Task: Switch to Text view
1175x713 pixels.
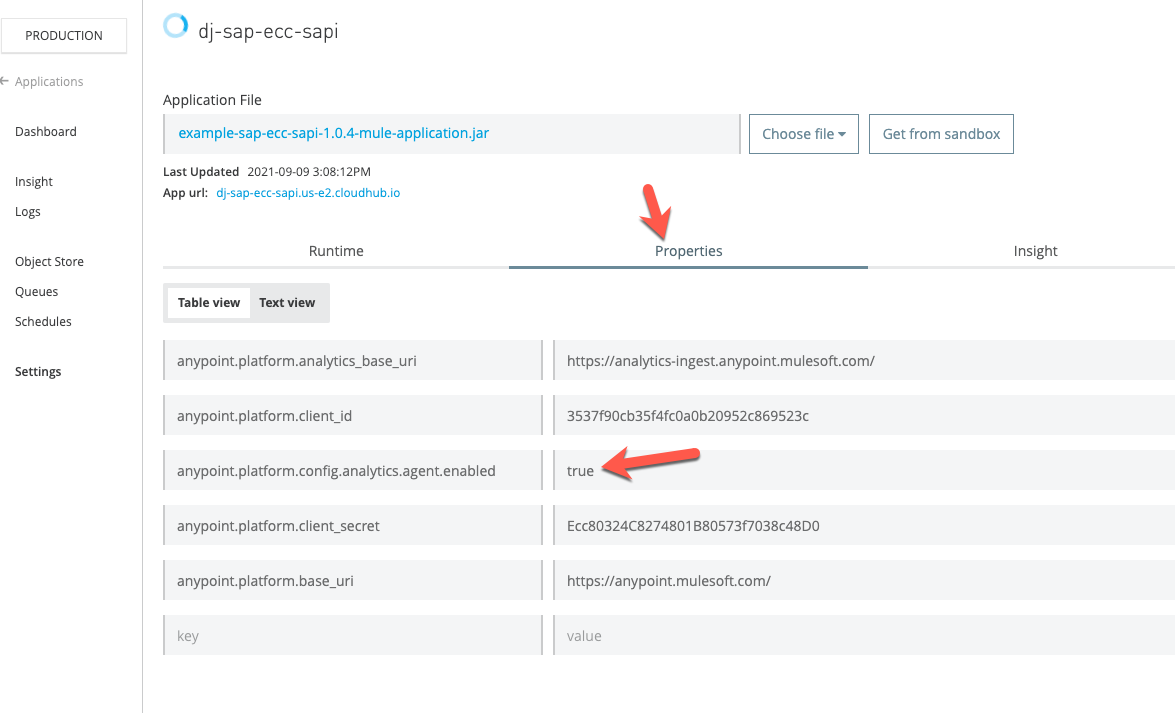Action: 287,301
